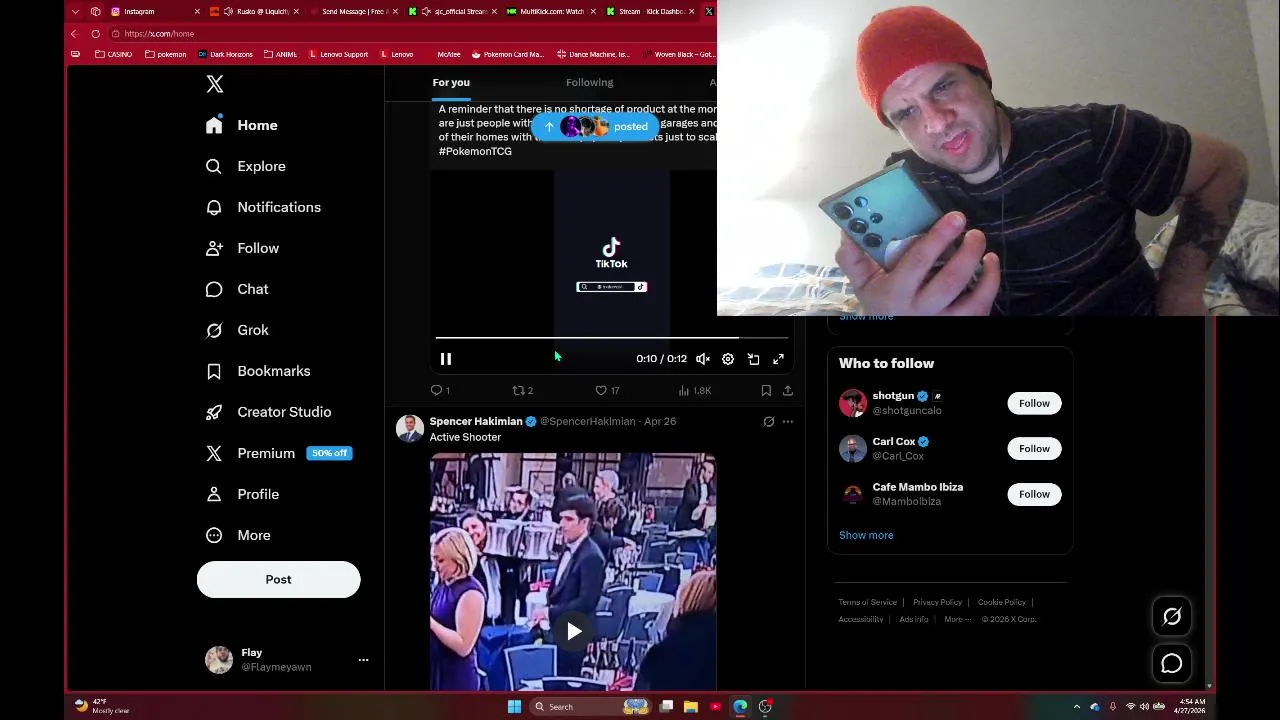This screenshot has height=720, width=1280.
Task: Open Explore from sidebar
Action: pyautogui.click(x=245, y=166)
